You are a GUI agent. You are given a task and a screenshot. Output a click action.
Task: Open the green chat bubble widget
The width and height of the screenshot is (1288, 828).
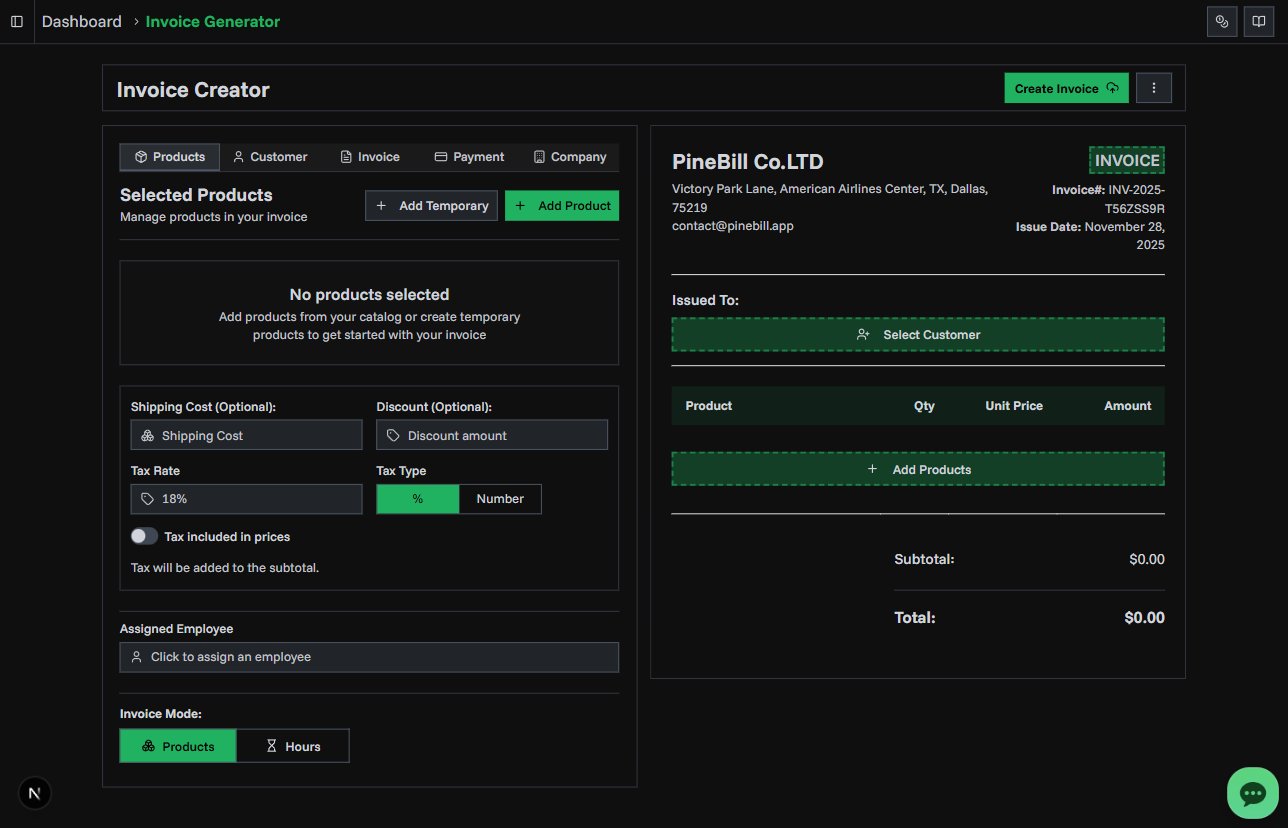(x=1252, y=793)
